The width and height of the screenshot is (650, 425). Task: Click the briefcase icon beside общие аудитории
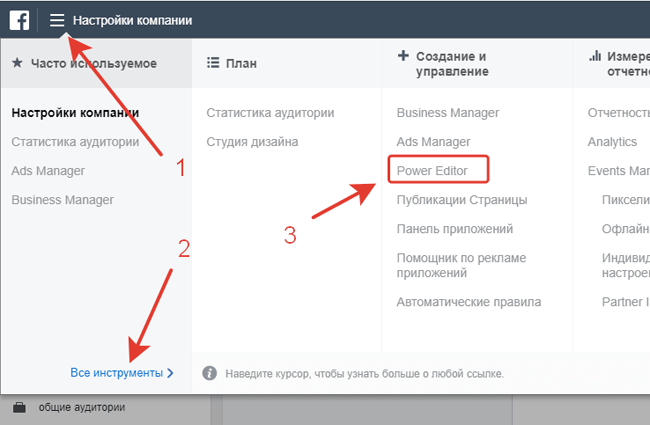(x=19, y=408)
